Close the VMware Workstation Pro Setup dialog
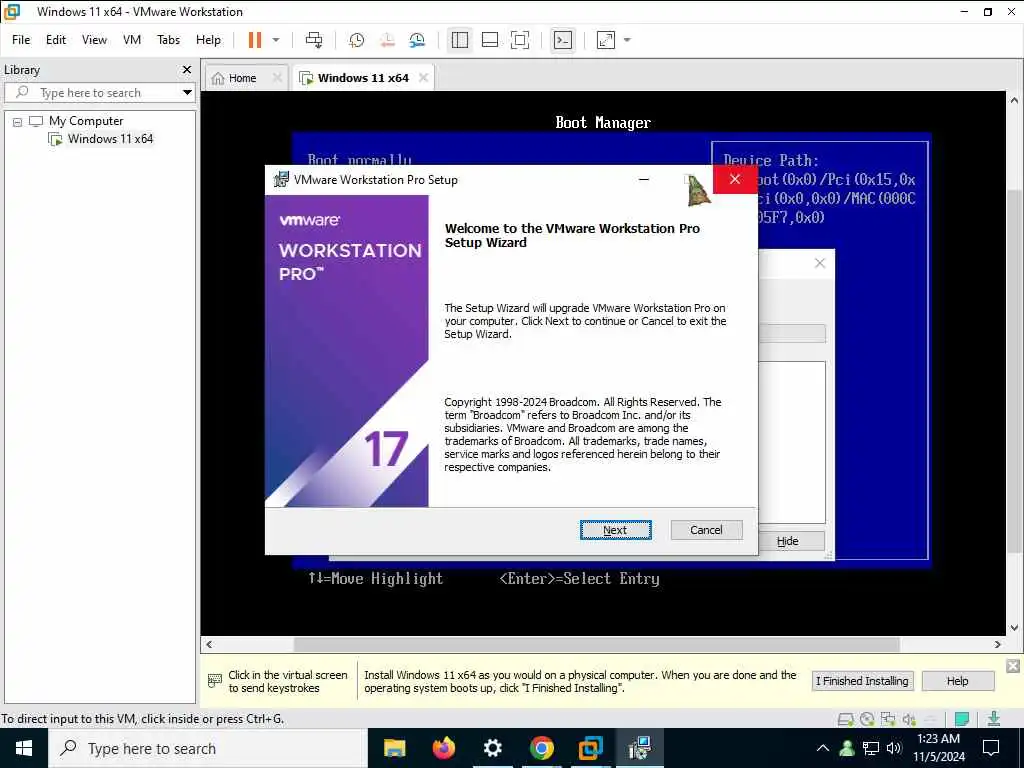Screen dimensions: 1024x768 [735, 179]
